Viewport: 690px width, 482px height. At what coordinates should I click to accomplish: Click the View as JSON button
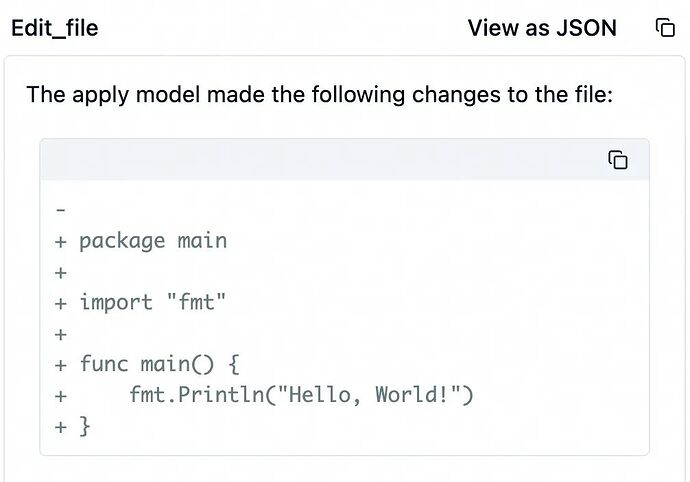coord(542,28)
